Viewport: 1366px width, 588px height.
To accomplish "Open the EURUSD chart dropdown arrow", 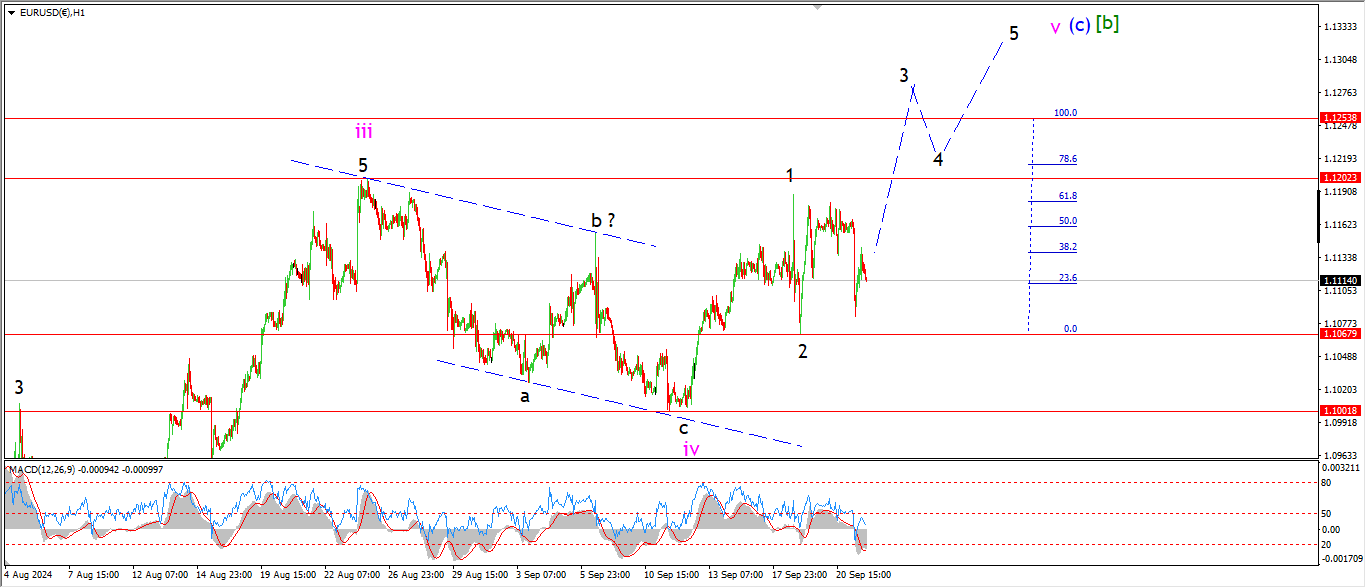I will [x=11, y=13].
